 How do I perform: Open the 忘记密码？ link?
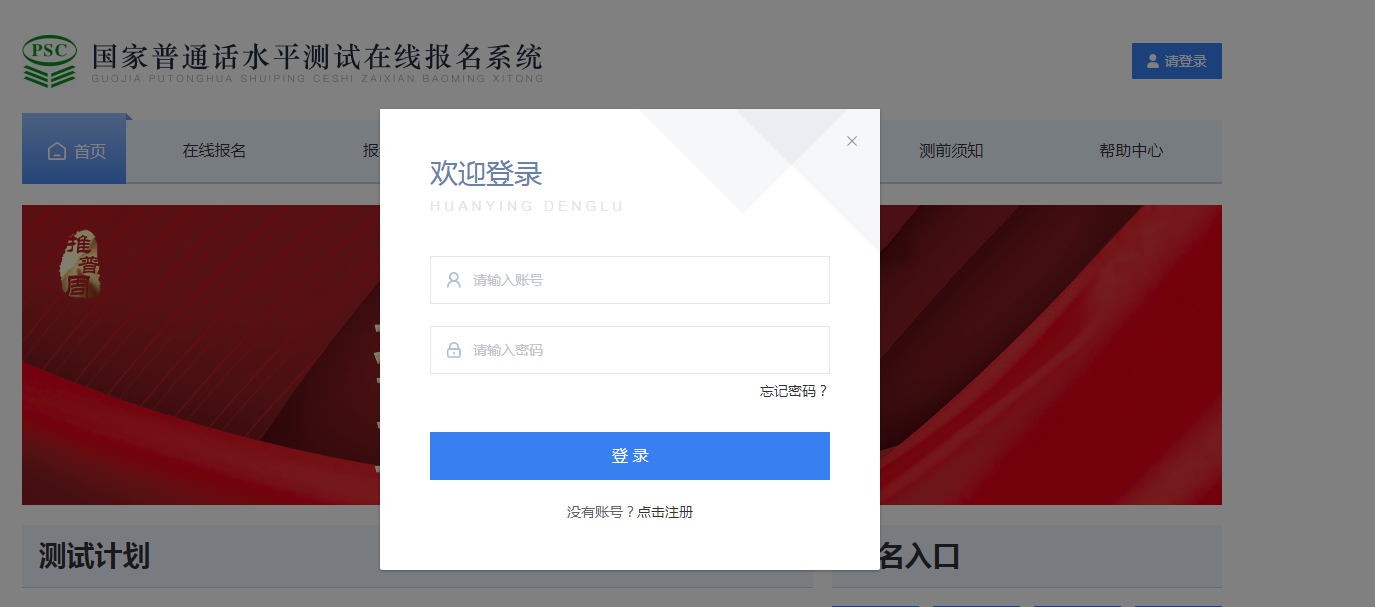tap(794, 391)
